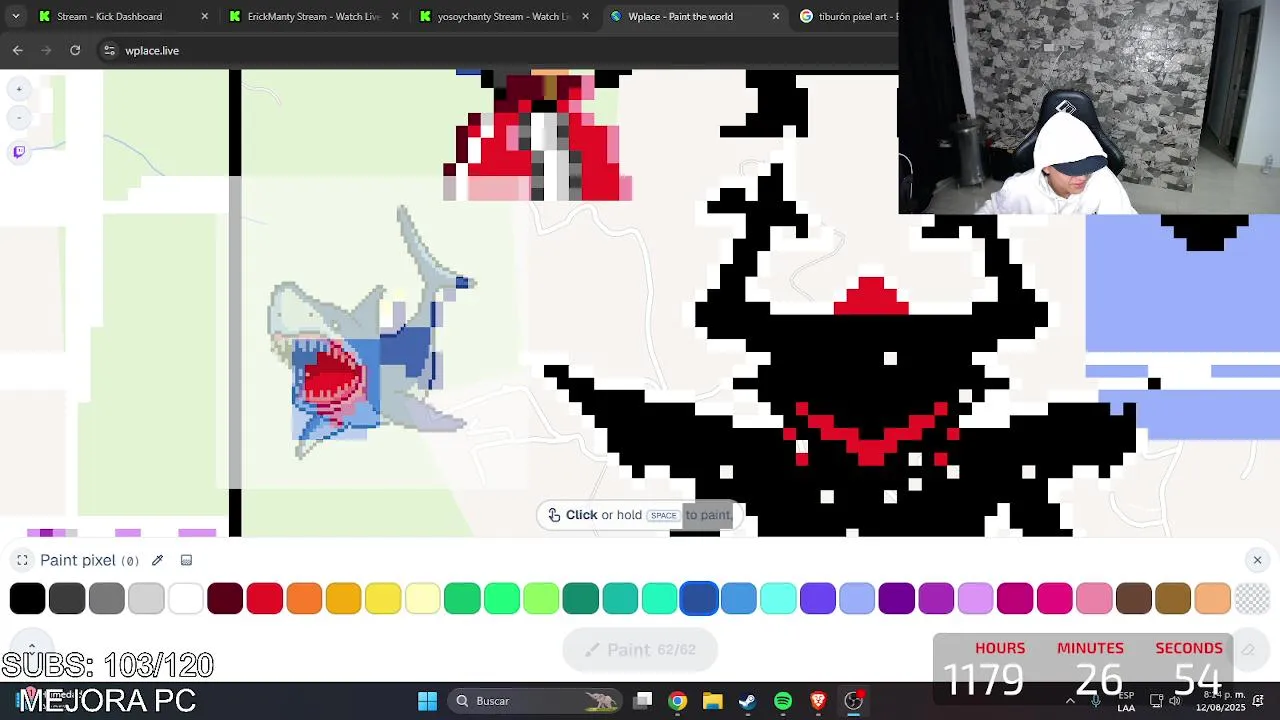Pick the orange color swatch
The image size is (1280, 720).
[304, 598]
